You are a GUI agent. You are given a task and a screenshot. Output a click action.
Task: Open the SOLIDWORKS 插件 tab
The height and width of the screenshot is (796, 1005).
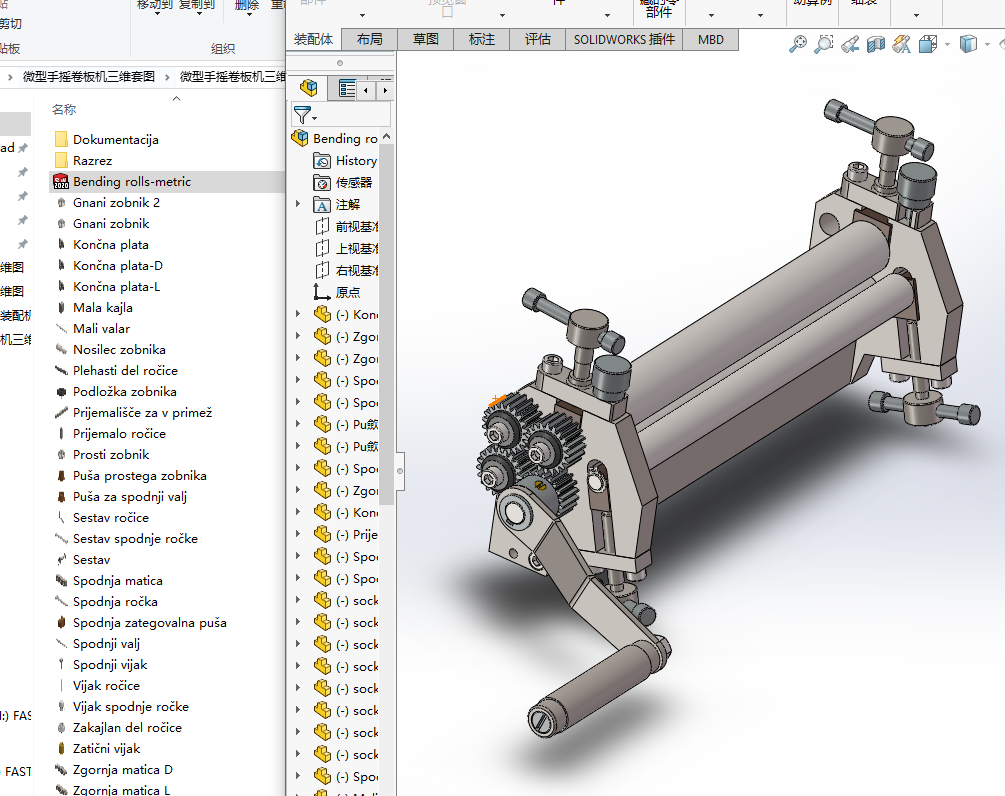624,39
